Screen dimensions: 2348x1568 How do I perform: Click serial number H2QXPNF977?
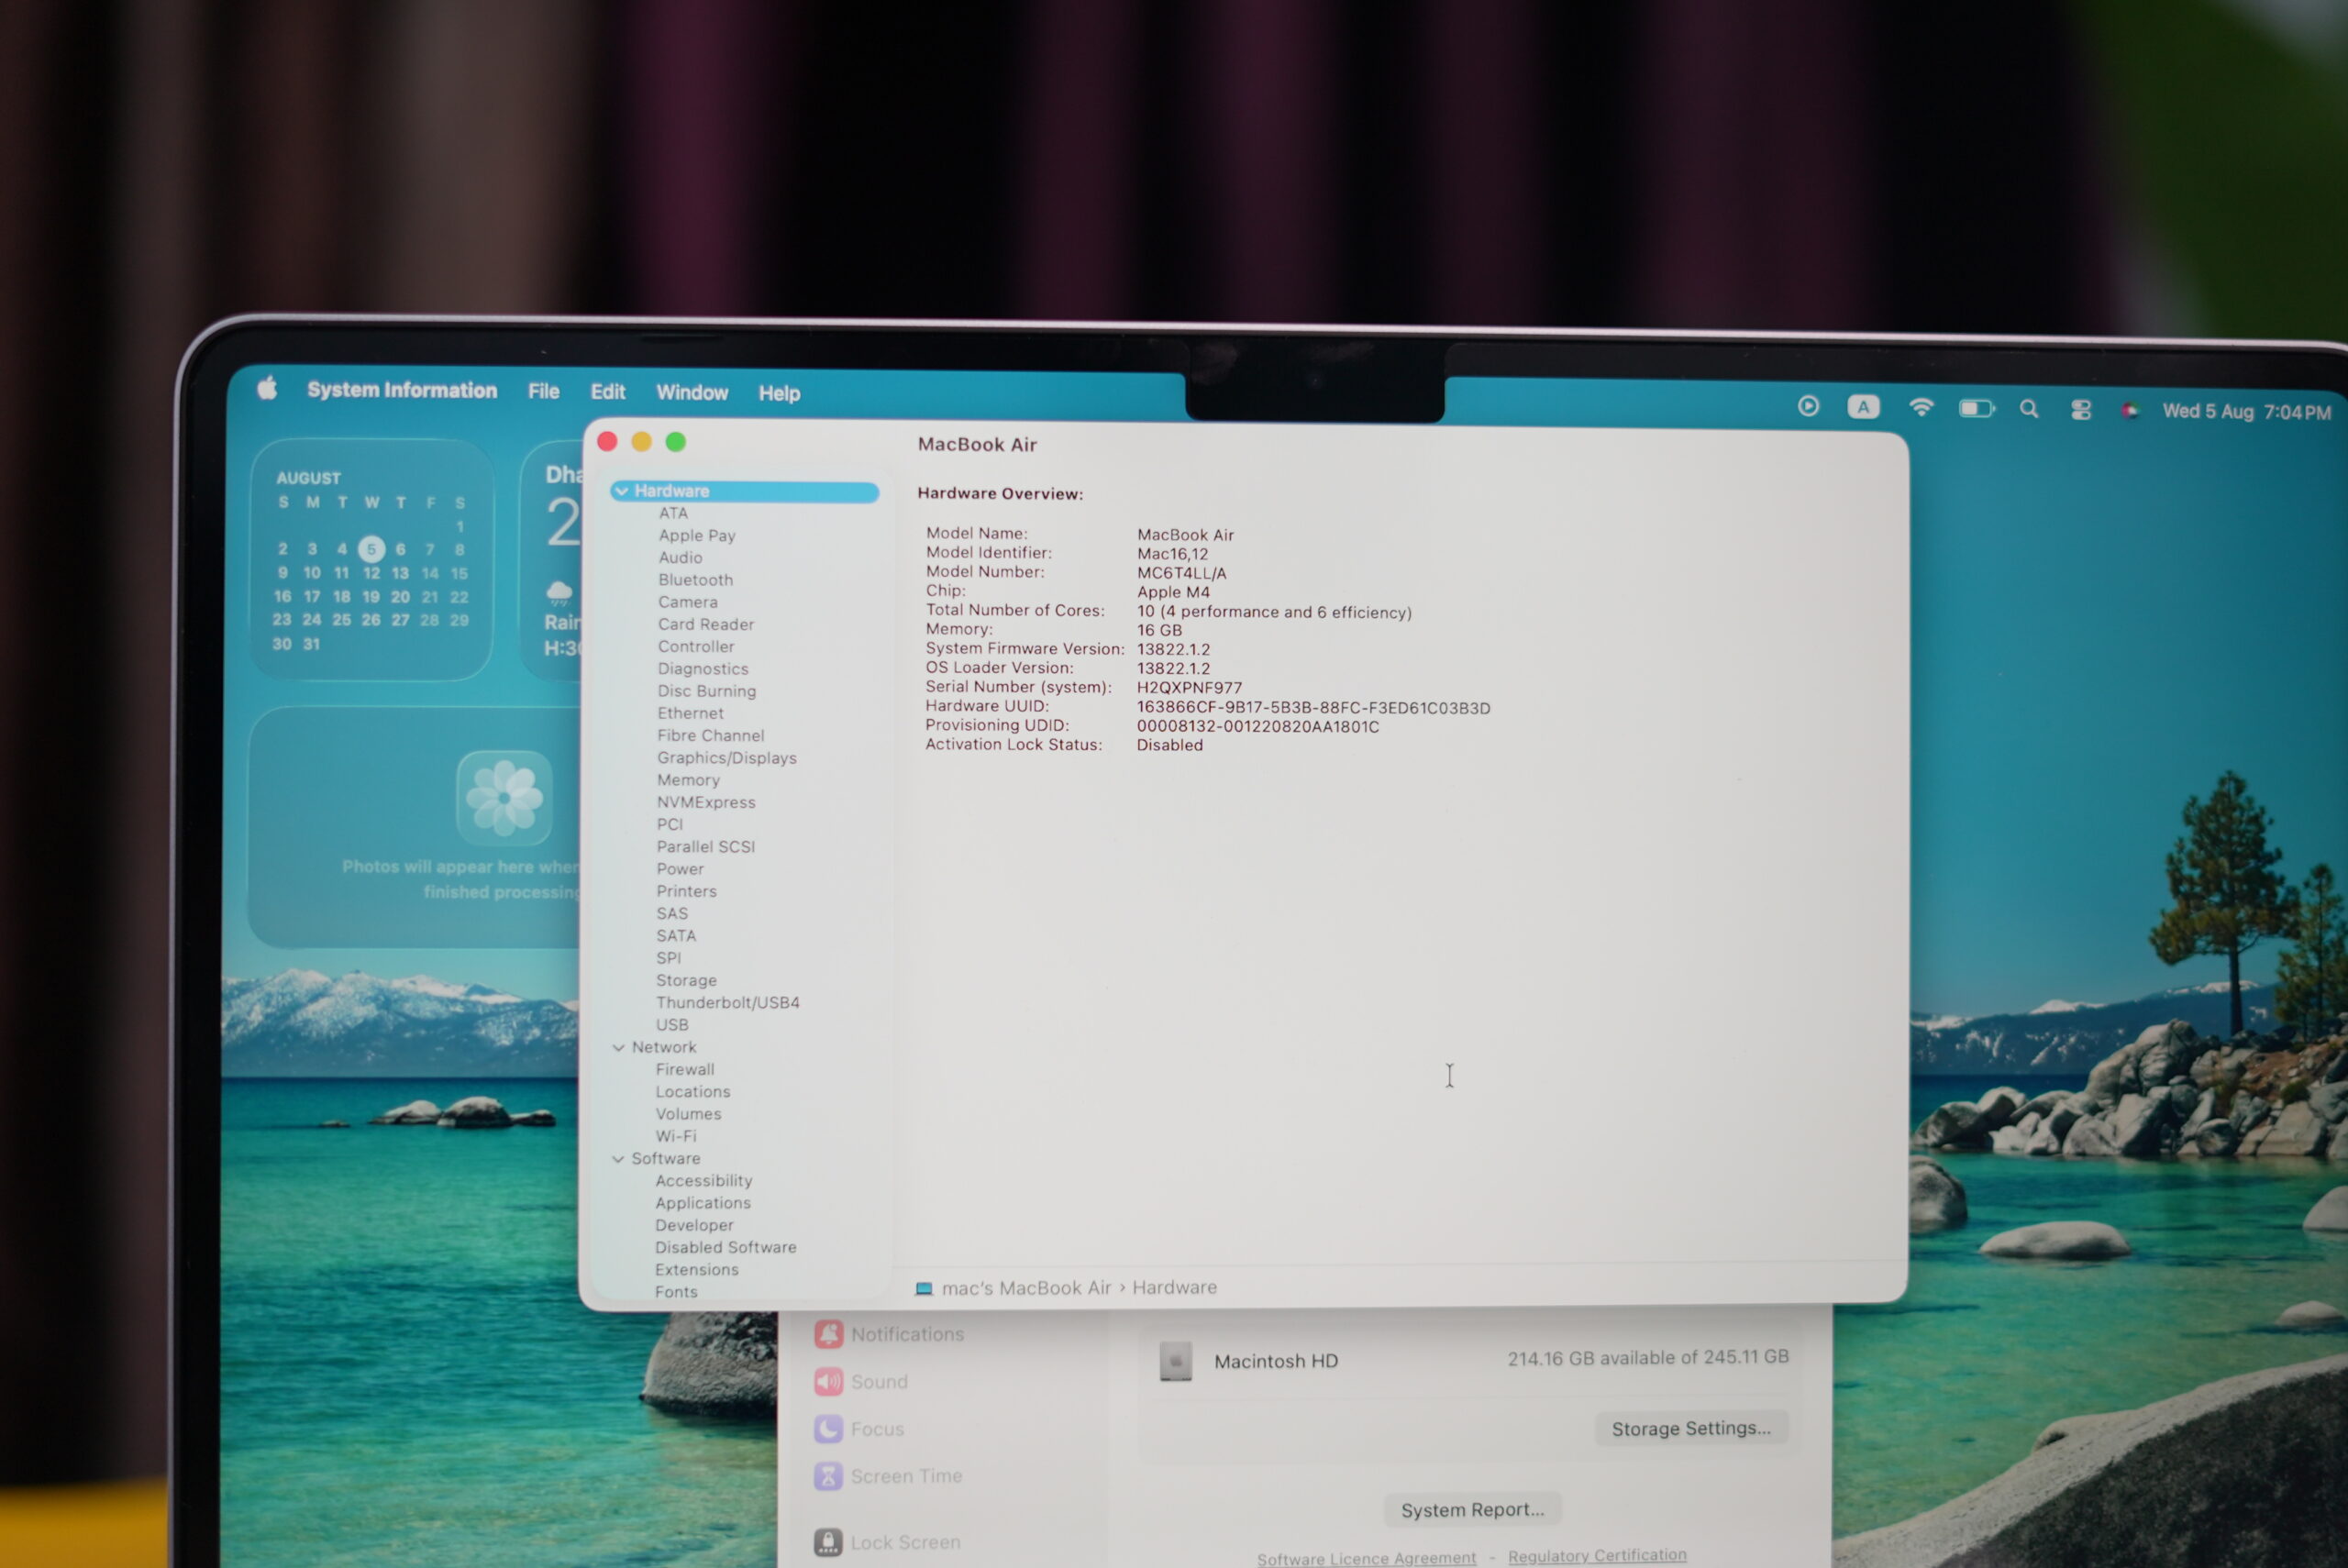tap(1189, 688)
